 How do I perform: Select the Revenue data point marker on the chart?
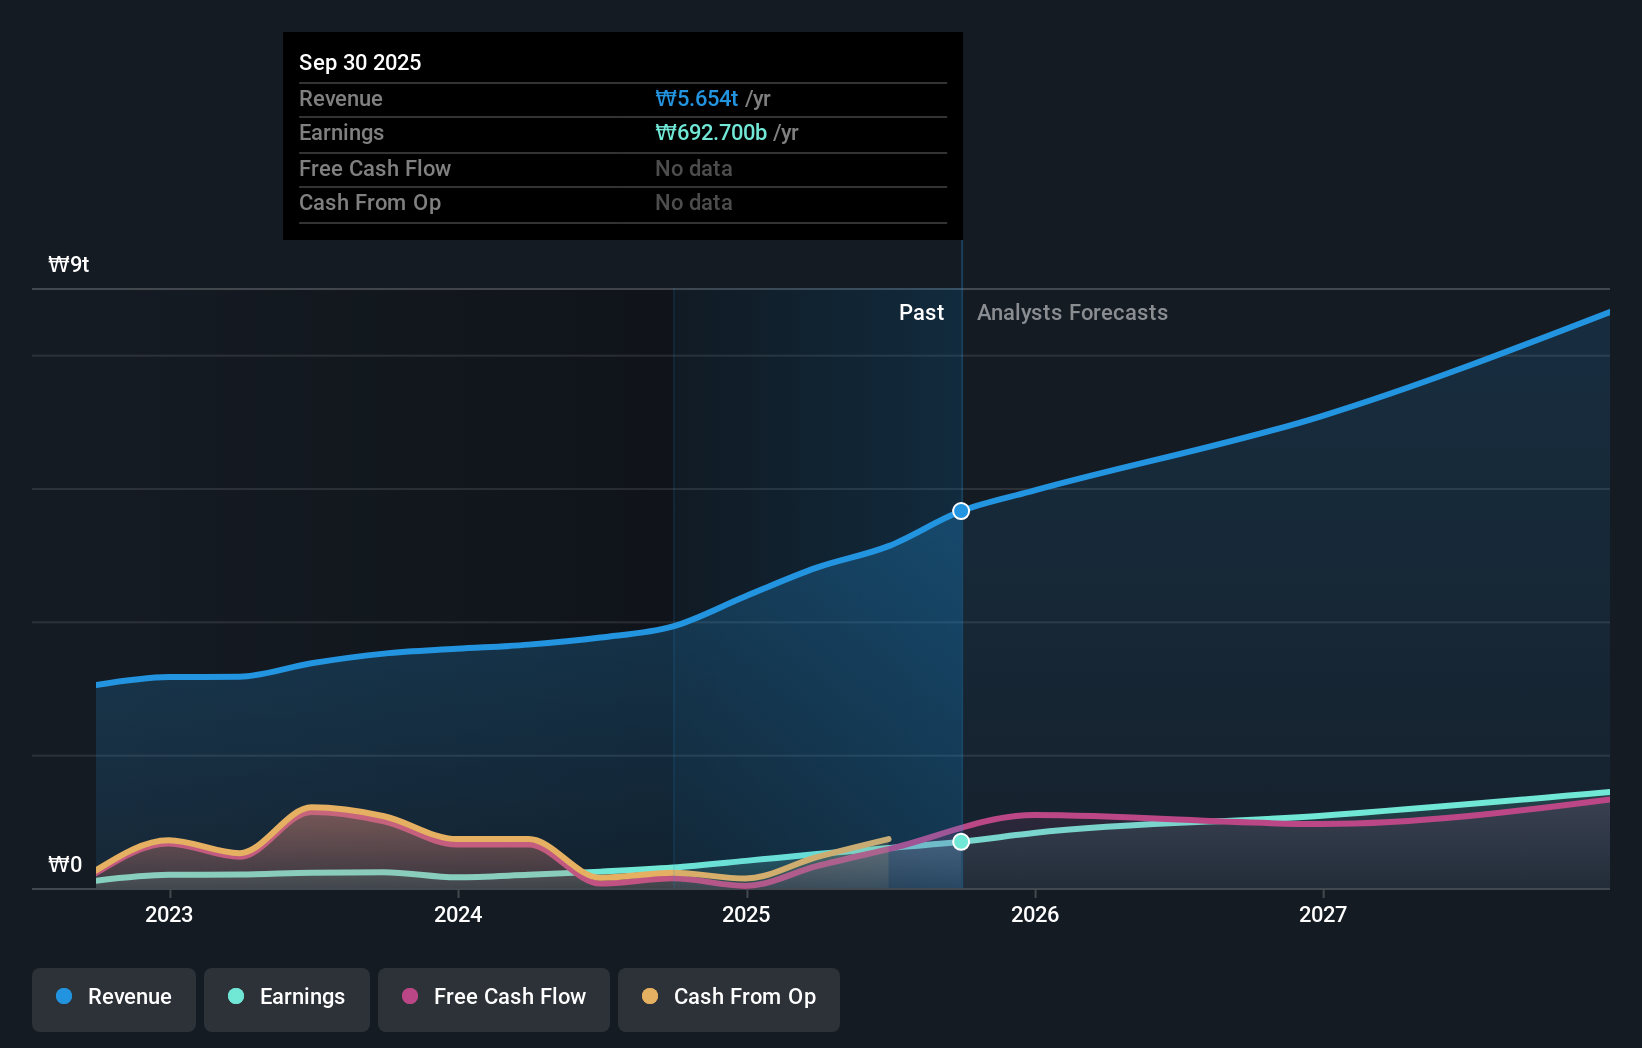click(960, 510)
